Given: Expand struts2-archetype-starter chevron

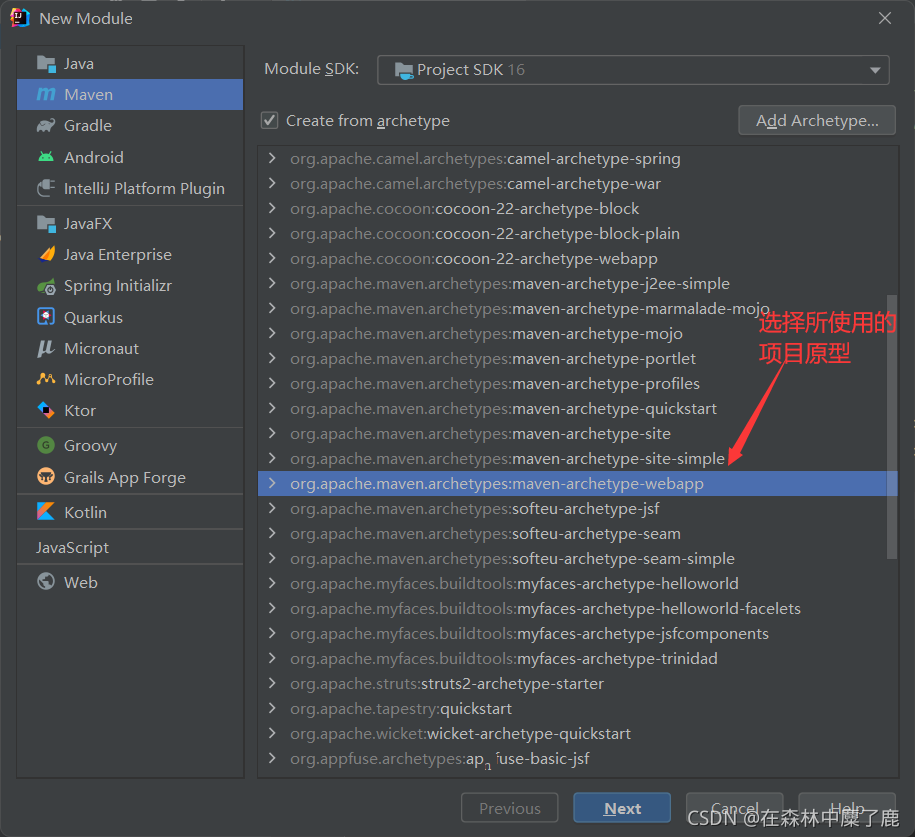Looking at the screenshot, I should click(272, 683).
